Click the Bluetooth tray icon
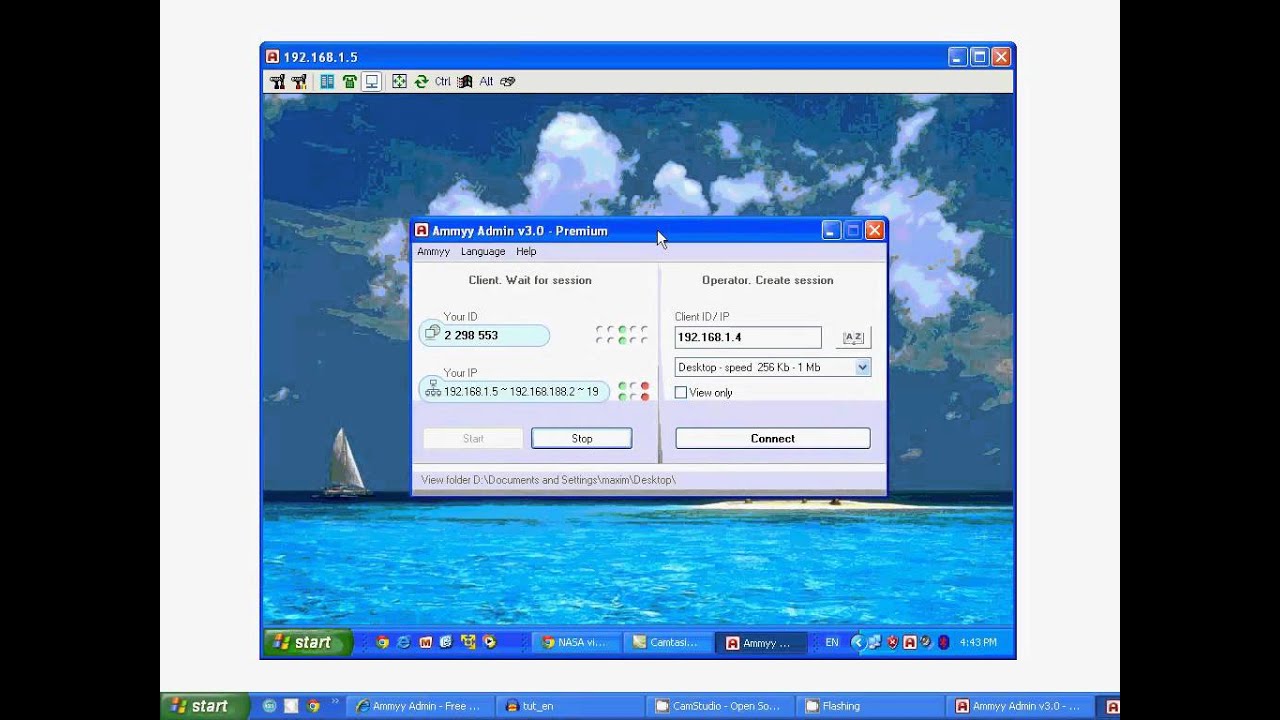 click(942, 643)
